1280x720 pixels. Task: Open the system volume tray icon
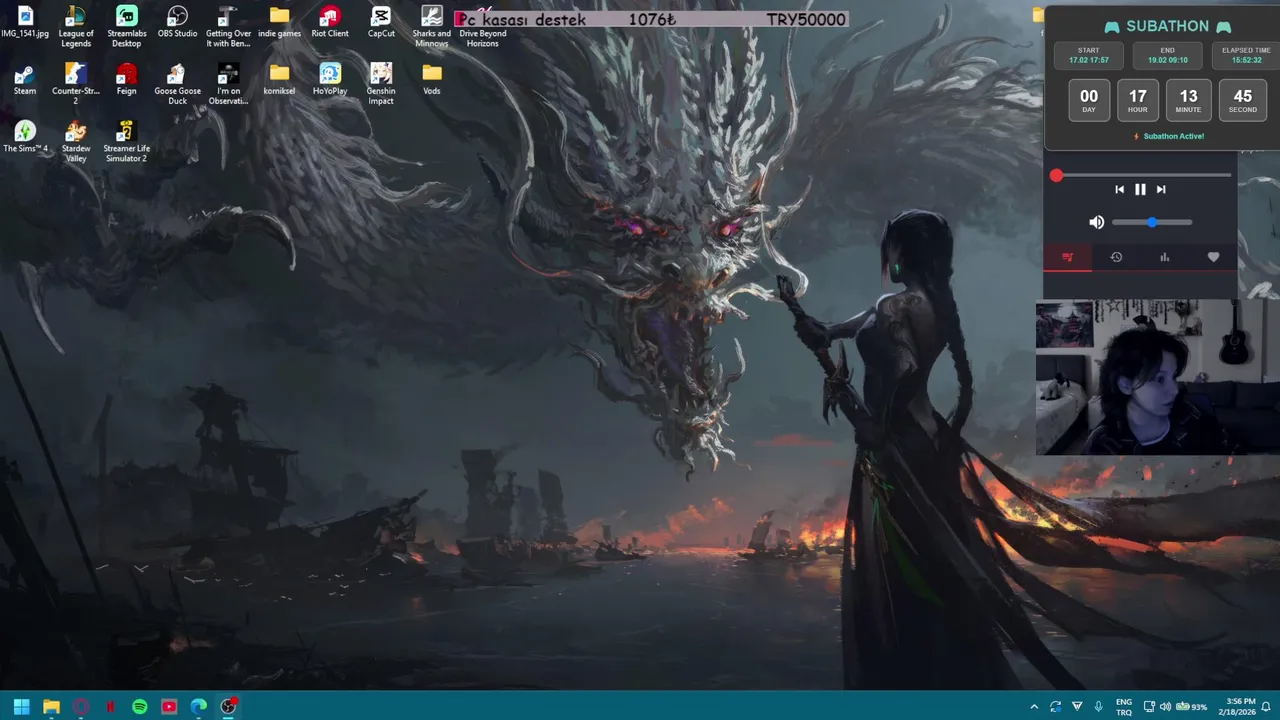(x=1165, y=706)
